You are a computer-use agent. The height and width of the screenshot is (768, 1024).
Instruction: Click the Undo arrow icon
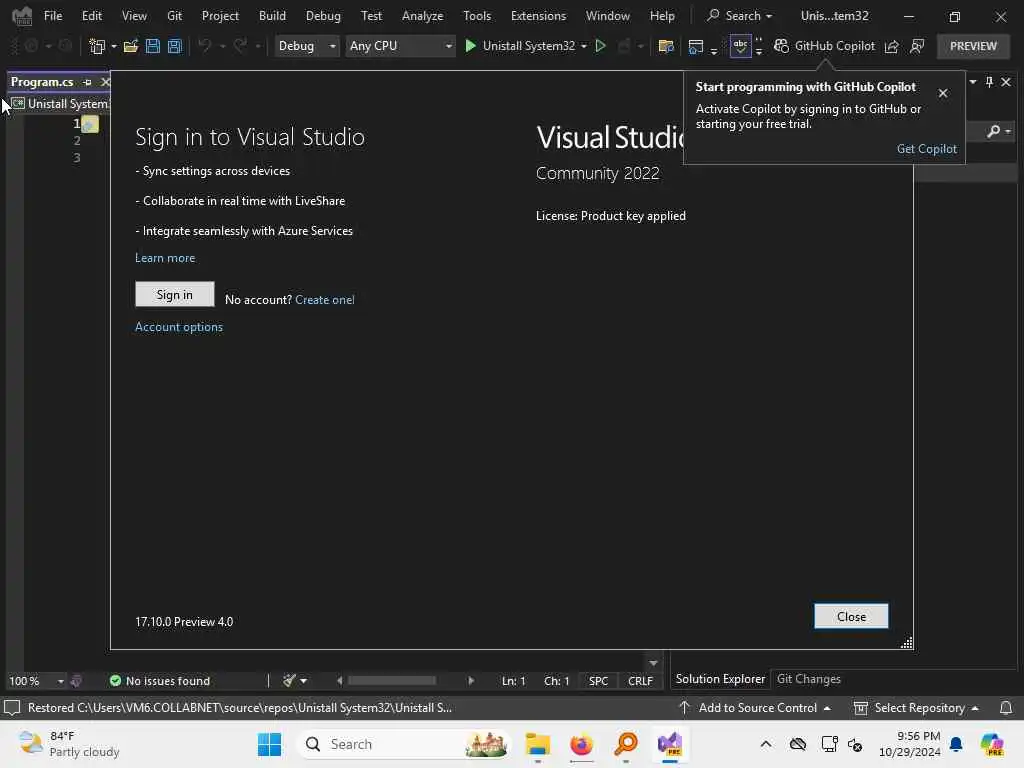[204, 46]
